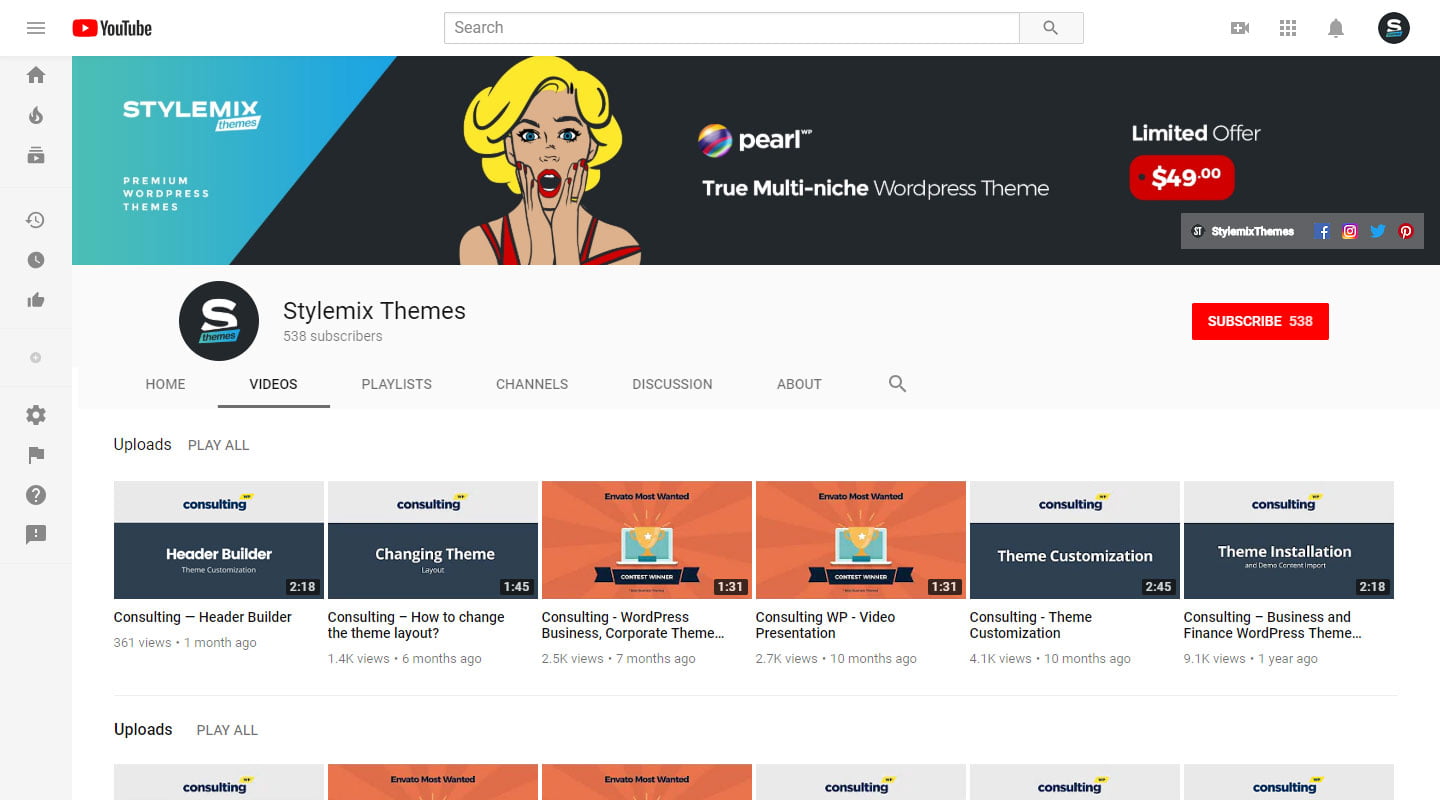Click in the Search input field

731,28
